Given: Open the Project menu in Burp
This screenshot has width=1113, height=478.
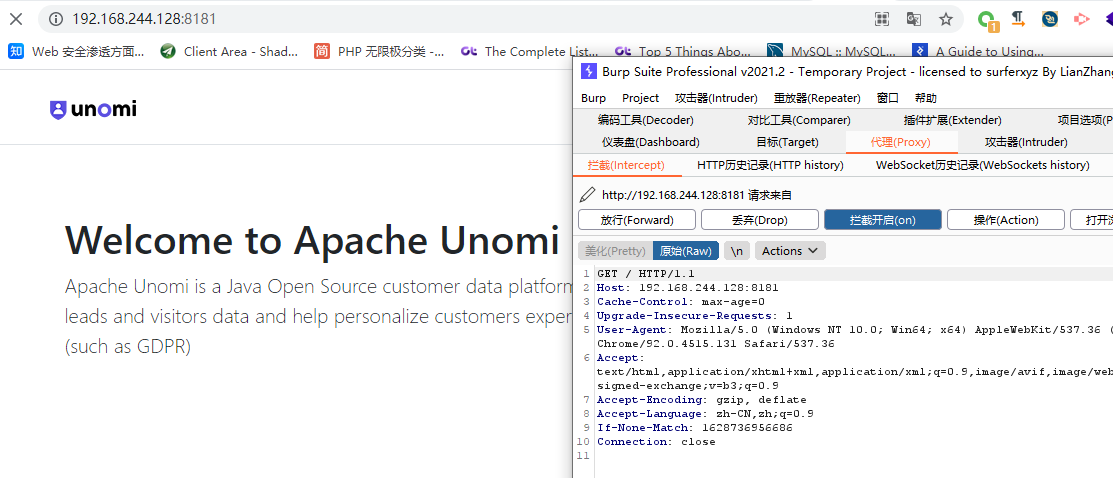Looking at the screenshot, I should 640,98.
